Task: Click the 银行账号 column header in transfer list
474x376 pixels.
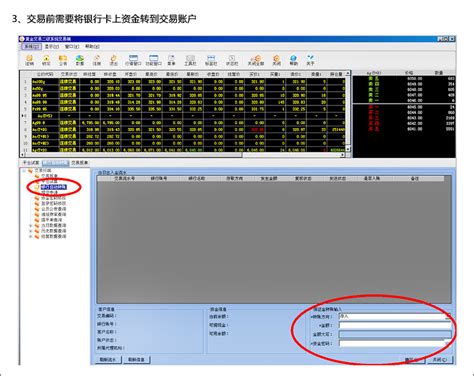Action: point(159,179)
